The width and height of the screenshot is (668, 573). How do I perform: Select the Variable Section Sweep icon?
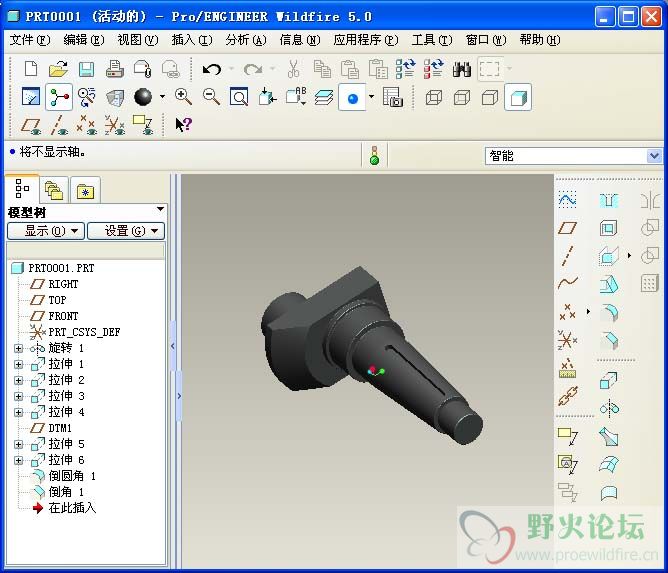tap(609, 437)
